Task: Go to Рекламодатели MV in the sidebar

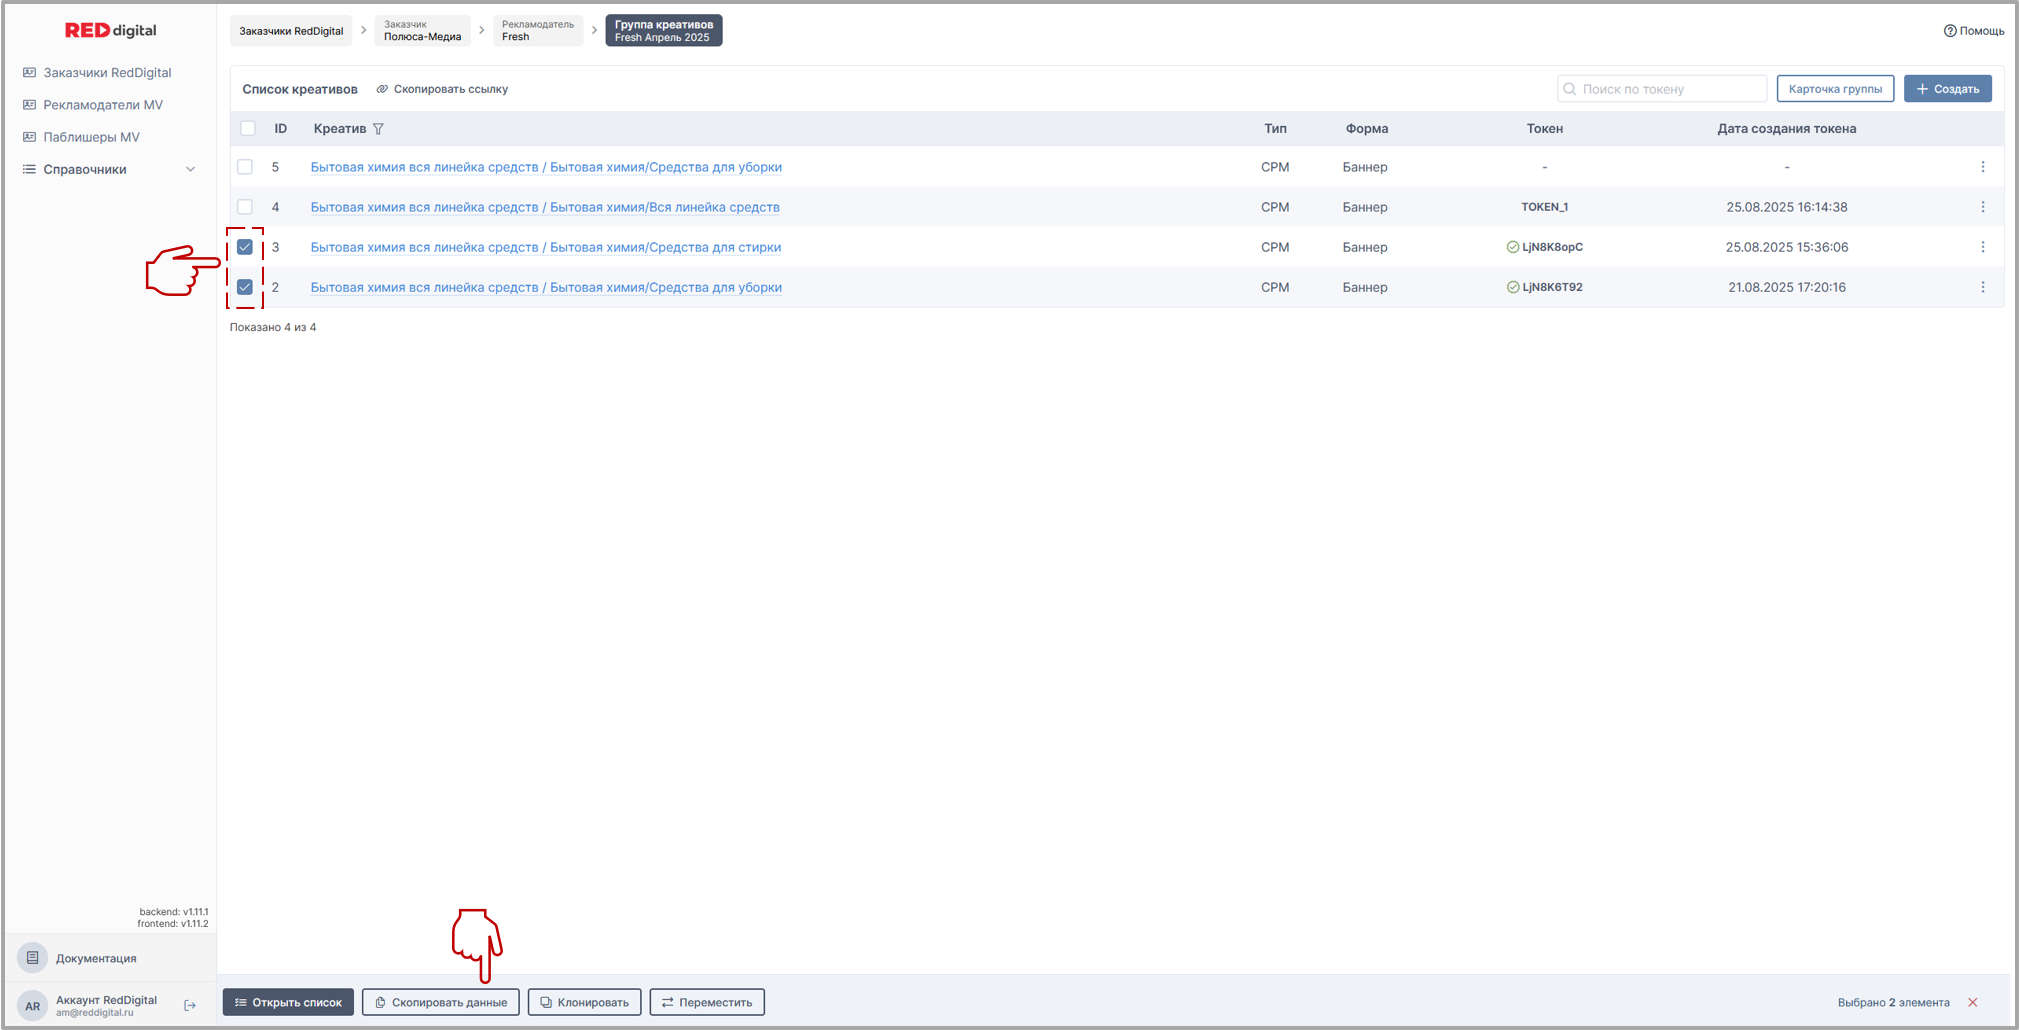Action: pos(102,105)
